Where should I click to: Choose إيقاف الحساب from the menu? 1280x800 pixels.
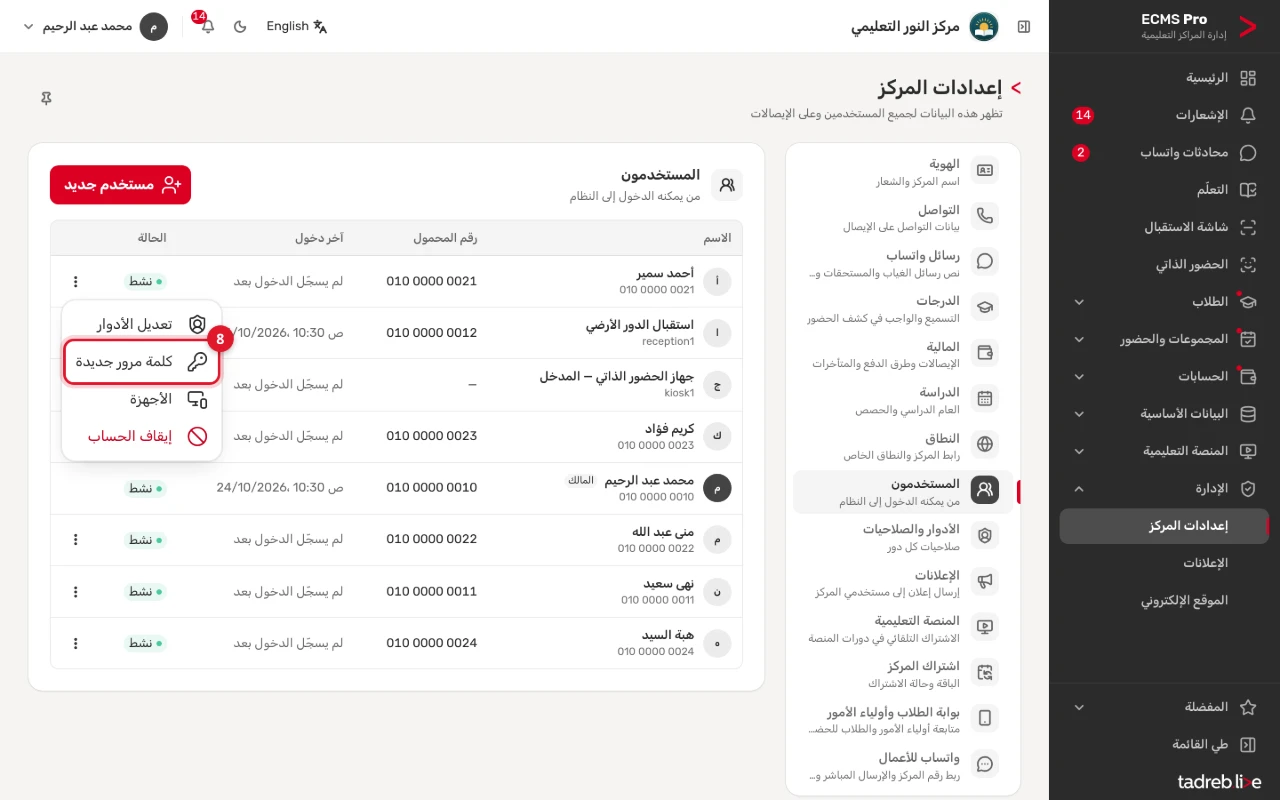point(141,436)
